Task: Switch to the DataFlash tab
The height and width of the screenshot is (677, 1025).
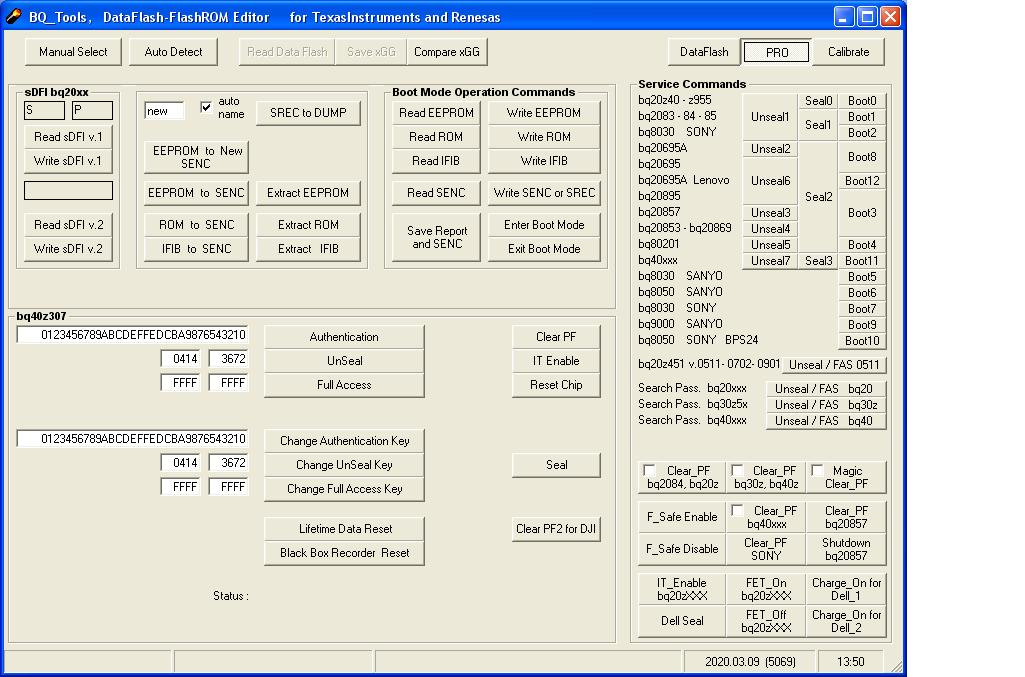Action: tap(704, 52)
